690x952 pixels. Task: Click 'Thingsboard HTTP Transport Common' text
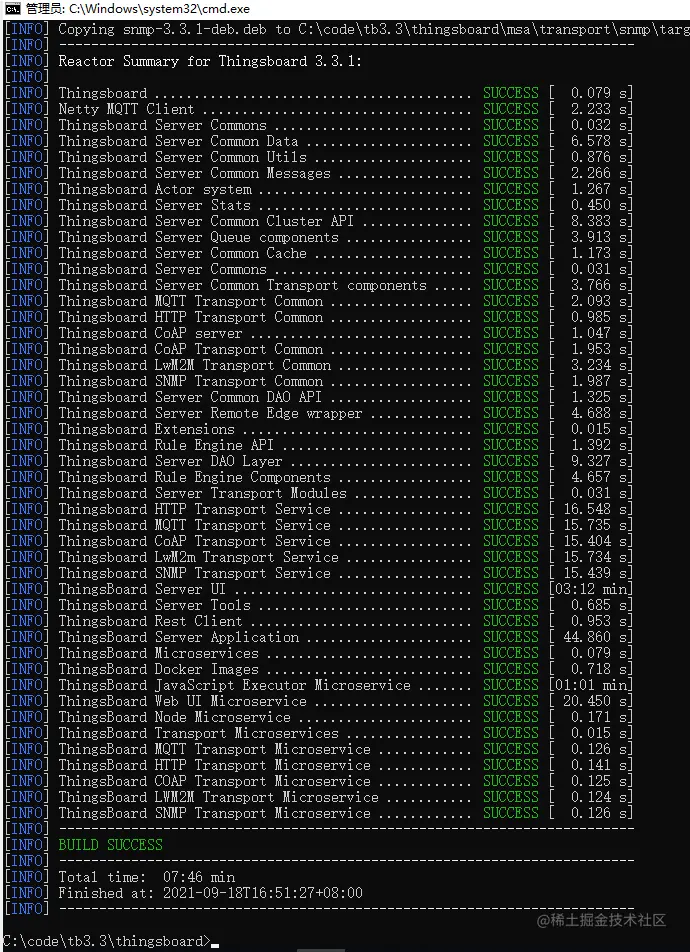190,317
